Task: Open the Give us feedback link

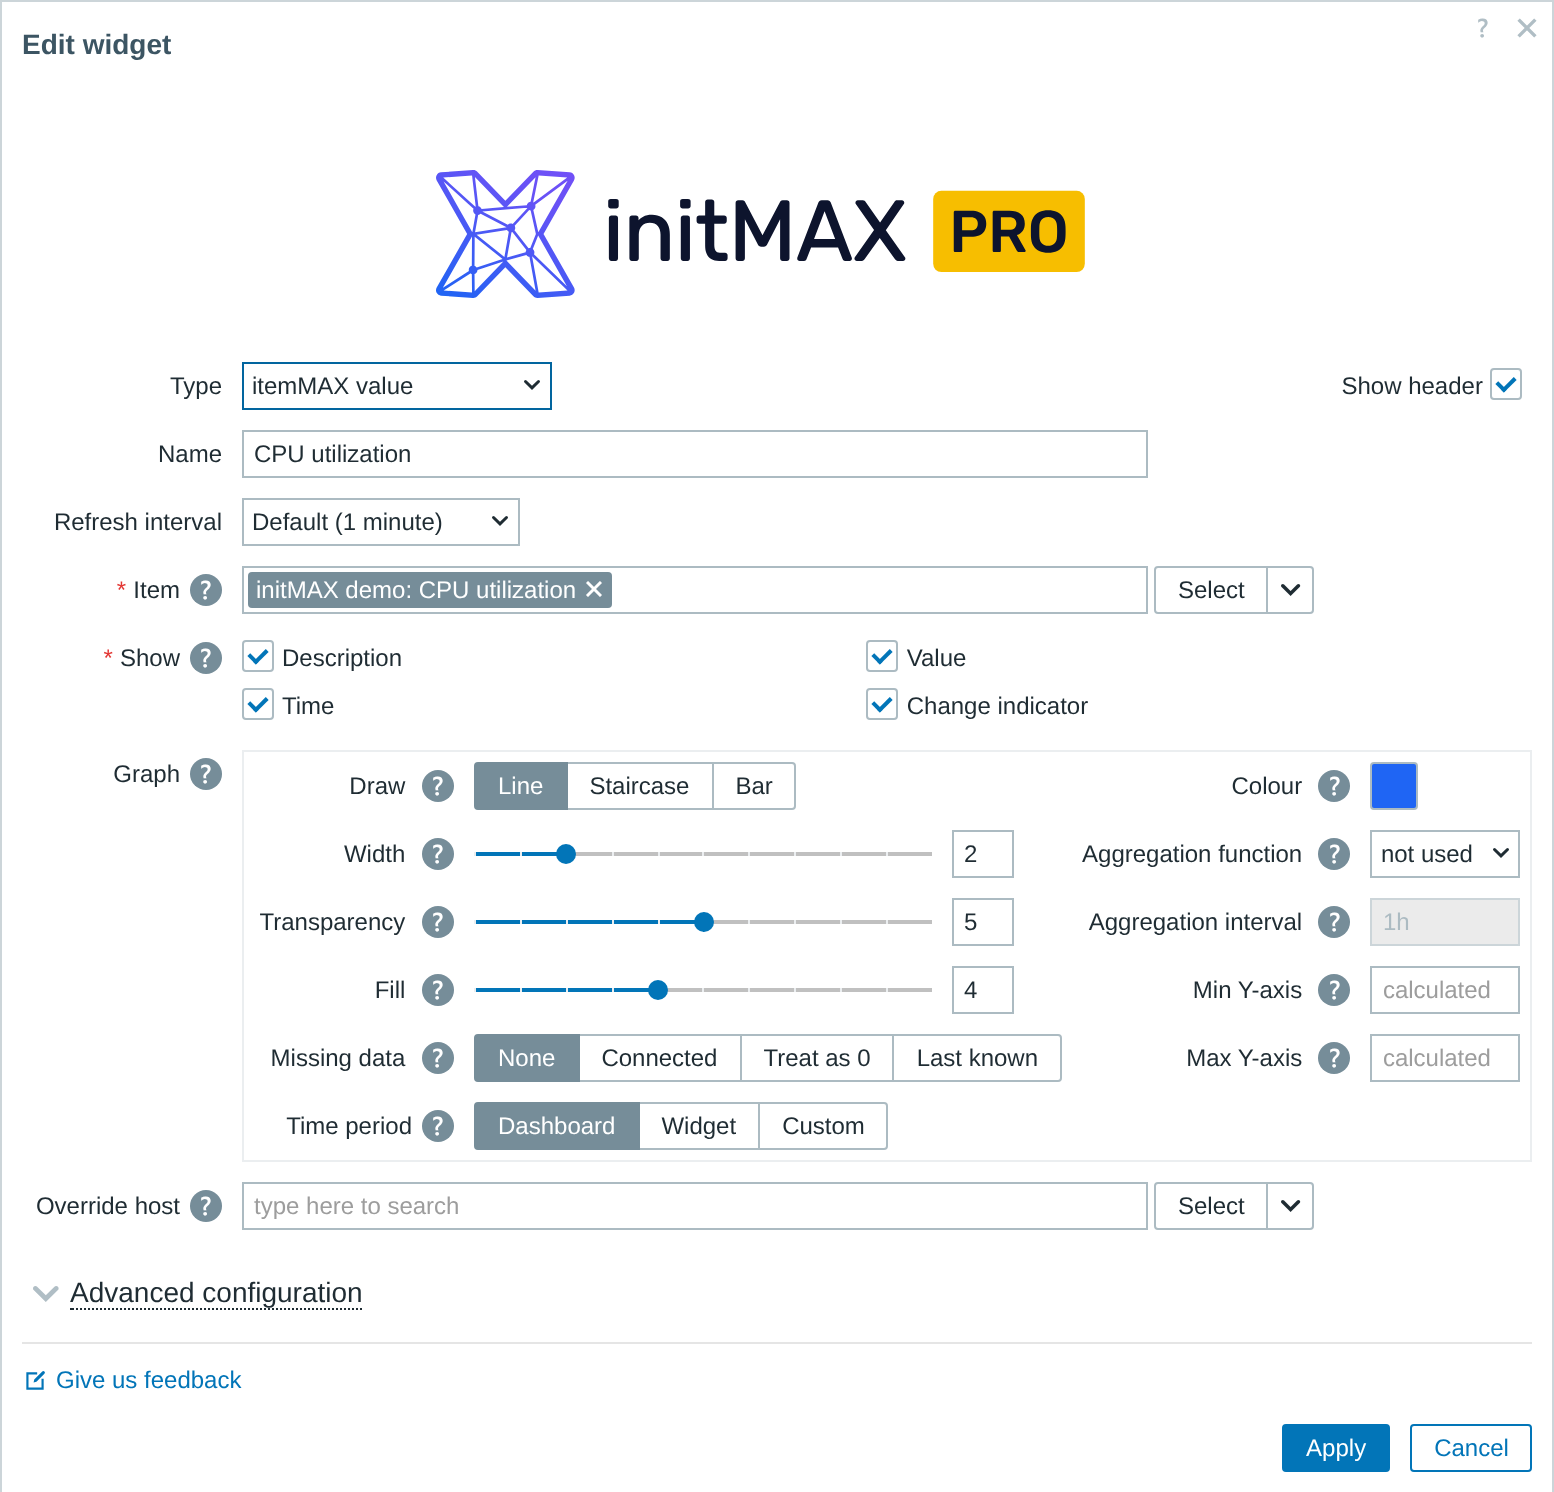Action: pyautogui.click(x=149, y=1380)
